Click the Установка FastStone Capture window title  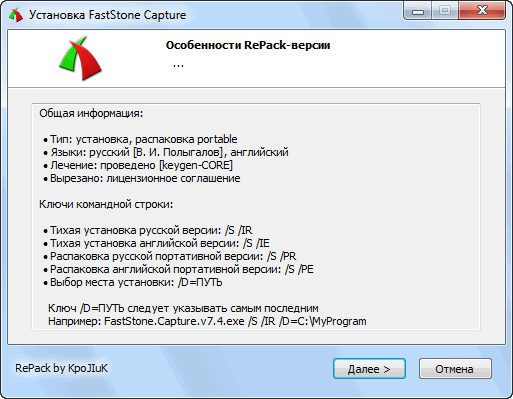pyautogui.click(x=107, y=15)
